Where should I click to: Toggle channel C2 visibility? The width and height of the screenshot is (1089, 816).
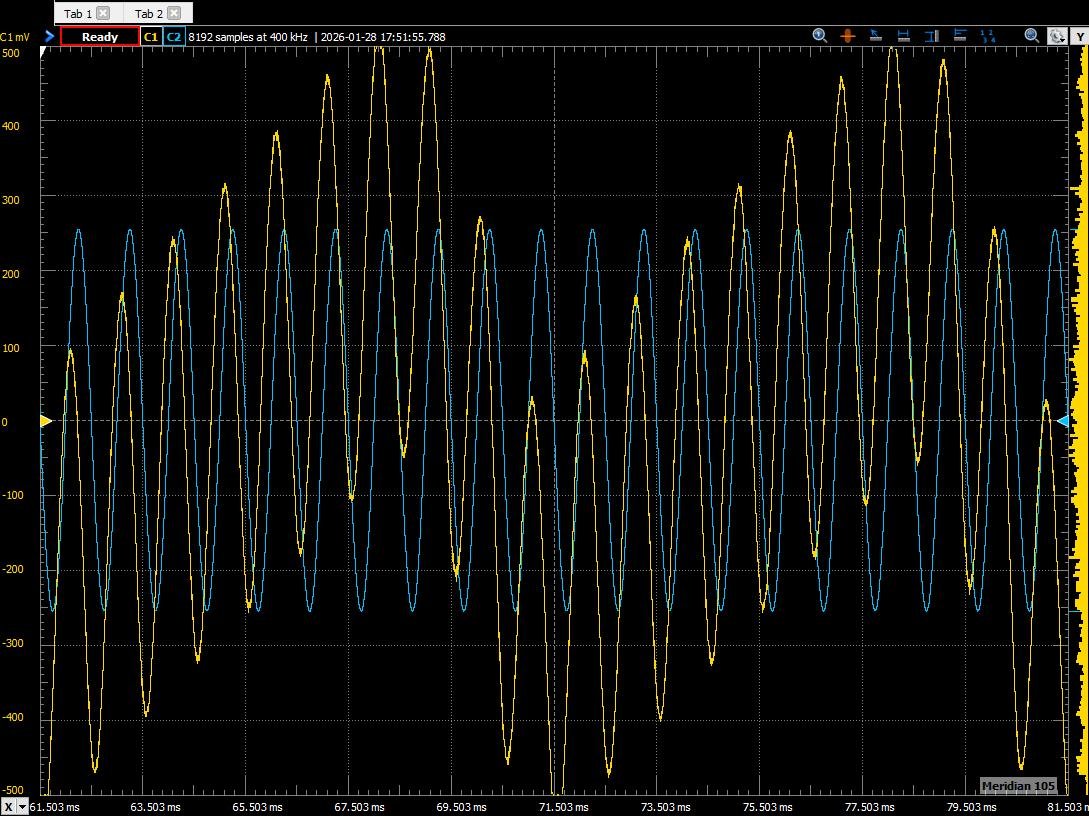click(172, 36)
